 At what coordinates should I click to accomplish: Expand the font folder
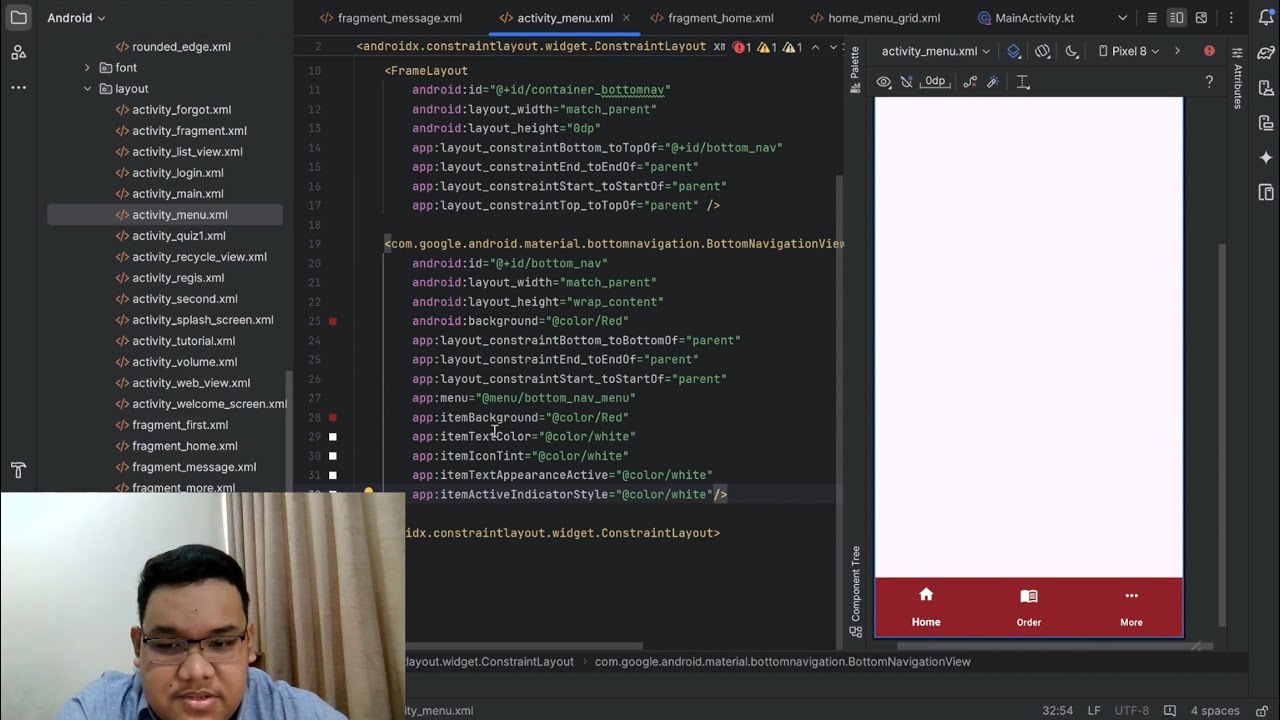coord(88,68)
